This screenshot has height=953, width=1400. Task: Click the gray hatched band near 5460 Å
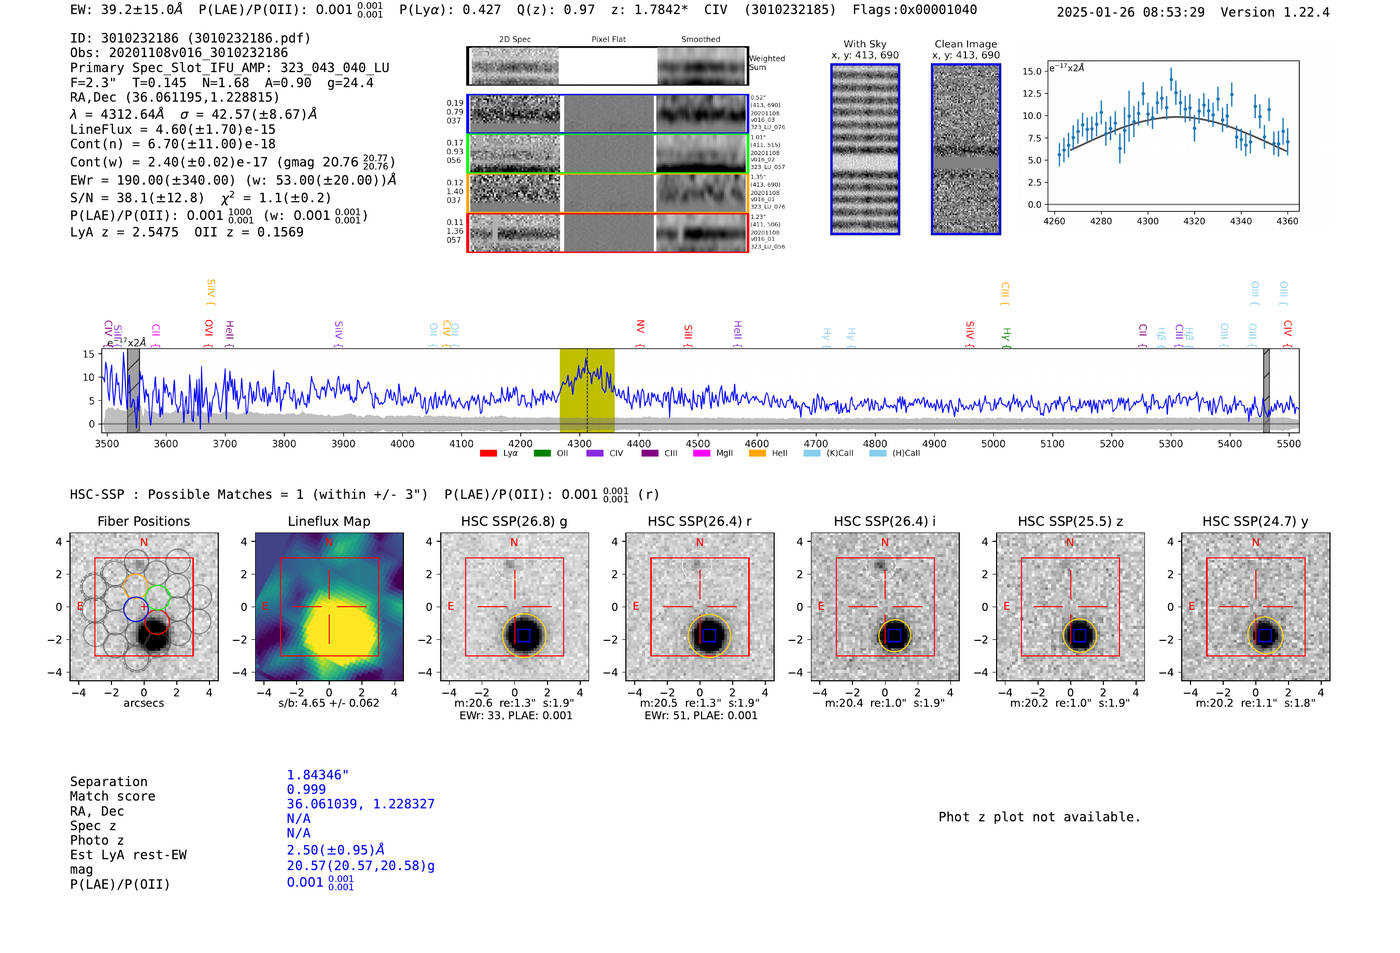(x=1266, y=391)
